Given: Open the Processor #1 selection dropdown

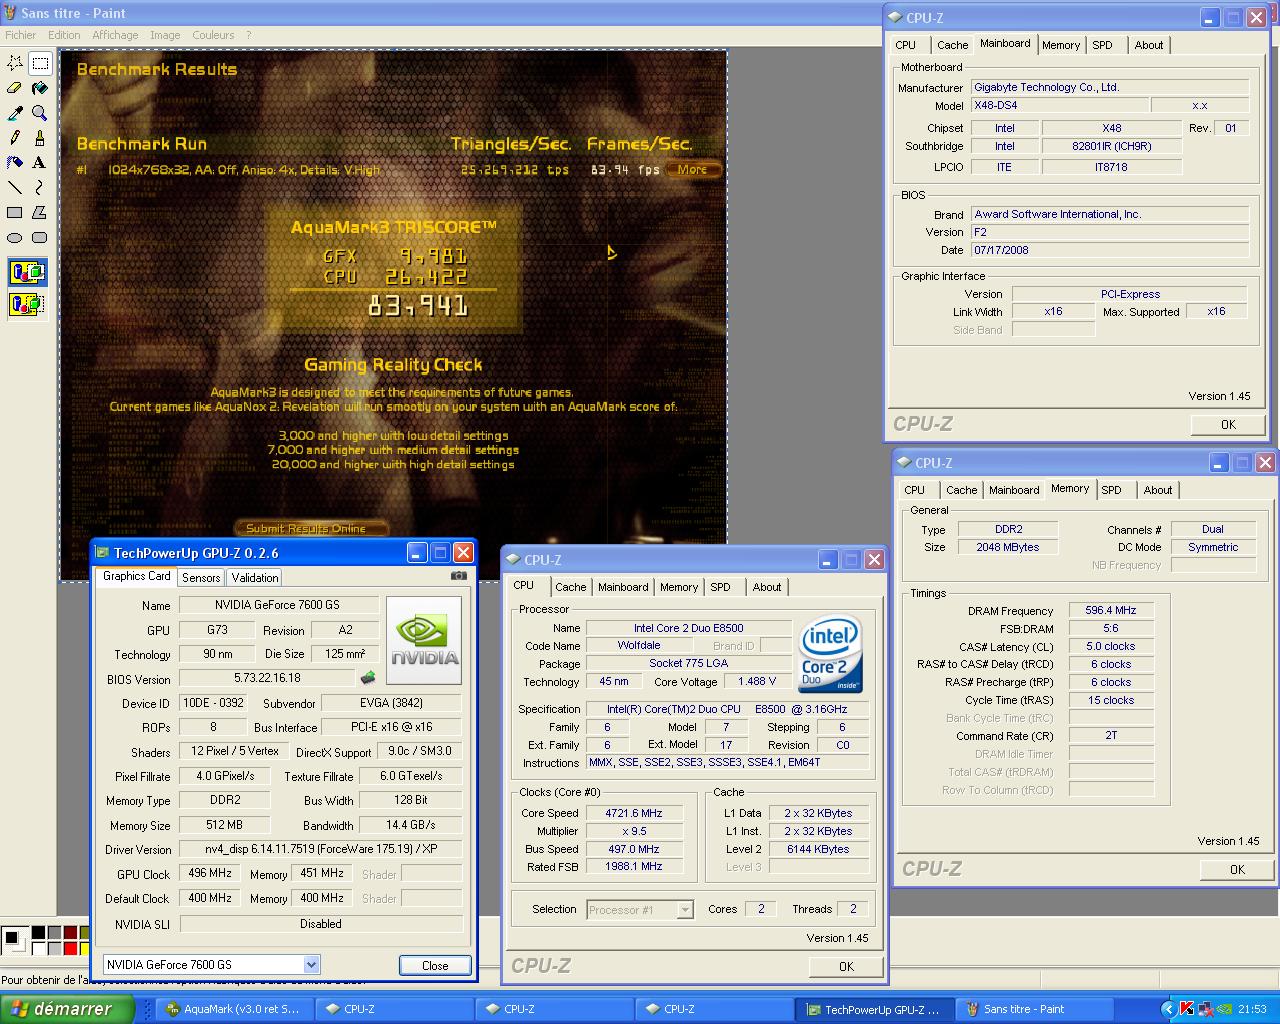Looking at the screenshot, I should (685, 910).
